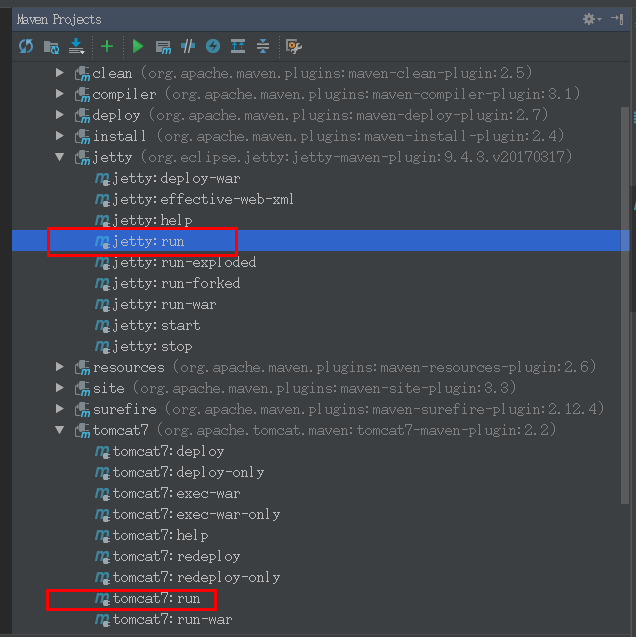Collapse all tree nodes icon
The width and height of the screenshot is (636, 637).
click(x=263, y=46)
